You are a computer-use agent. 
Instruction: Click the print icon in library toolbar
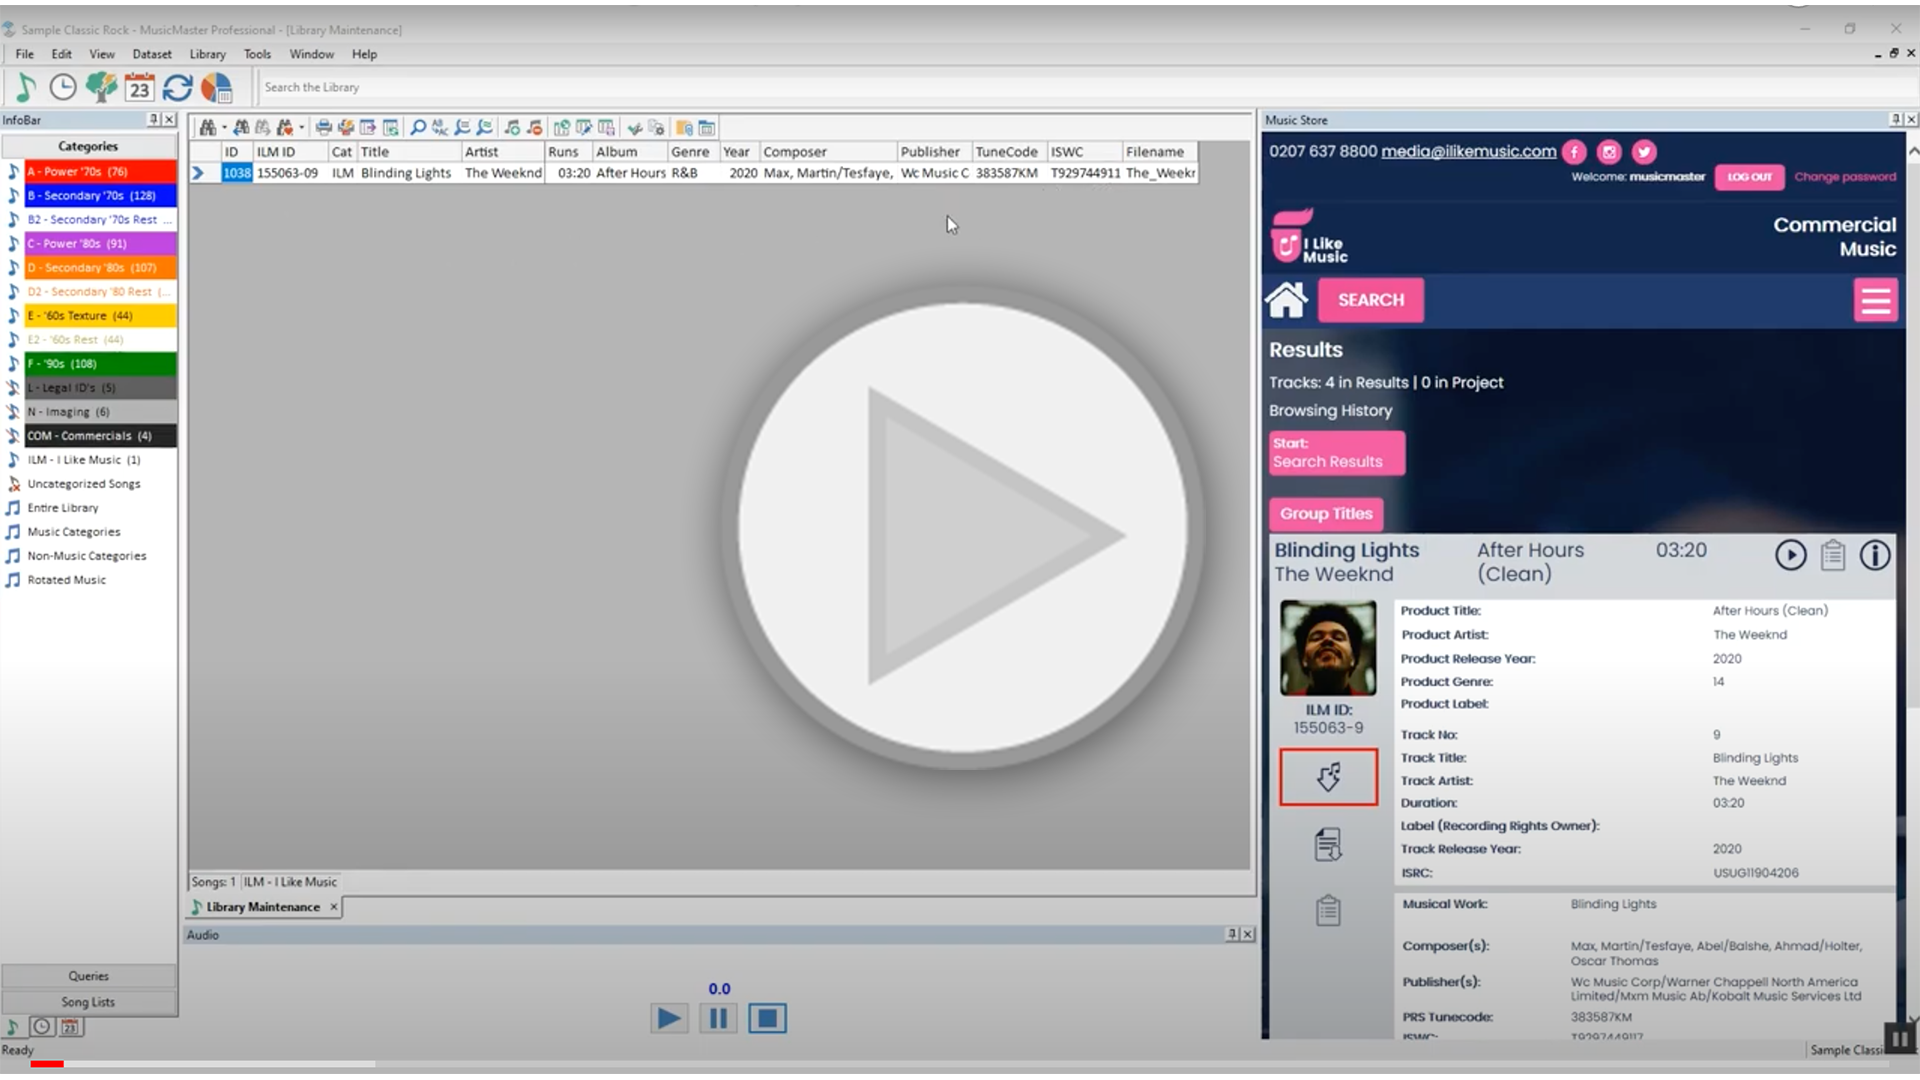tap(323, 128)
